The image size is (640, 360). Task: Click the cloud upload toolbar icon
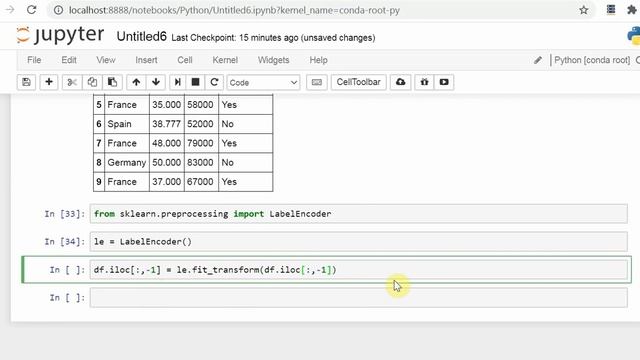click(x=400, y=82)
